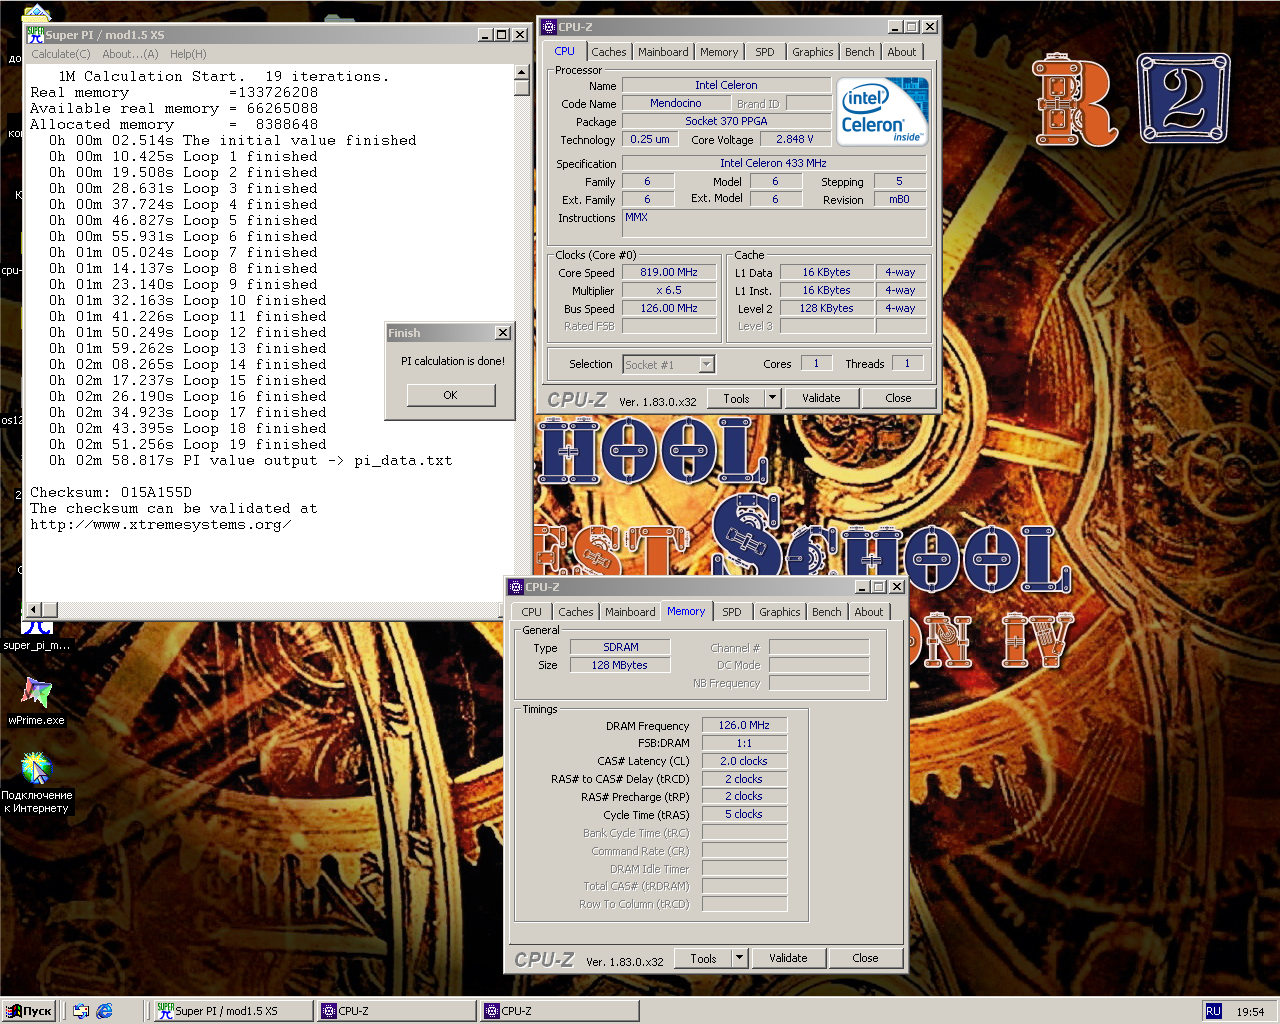Screen dimensions: 1280x1024
Task: Select Super PI taskbar button
Action: coord(234,1011)
